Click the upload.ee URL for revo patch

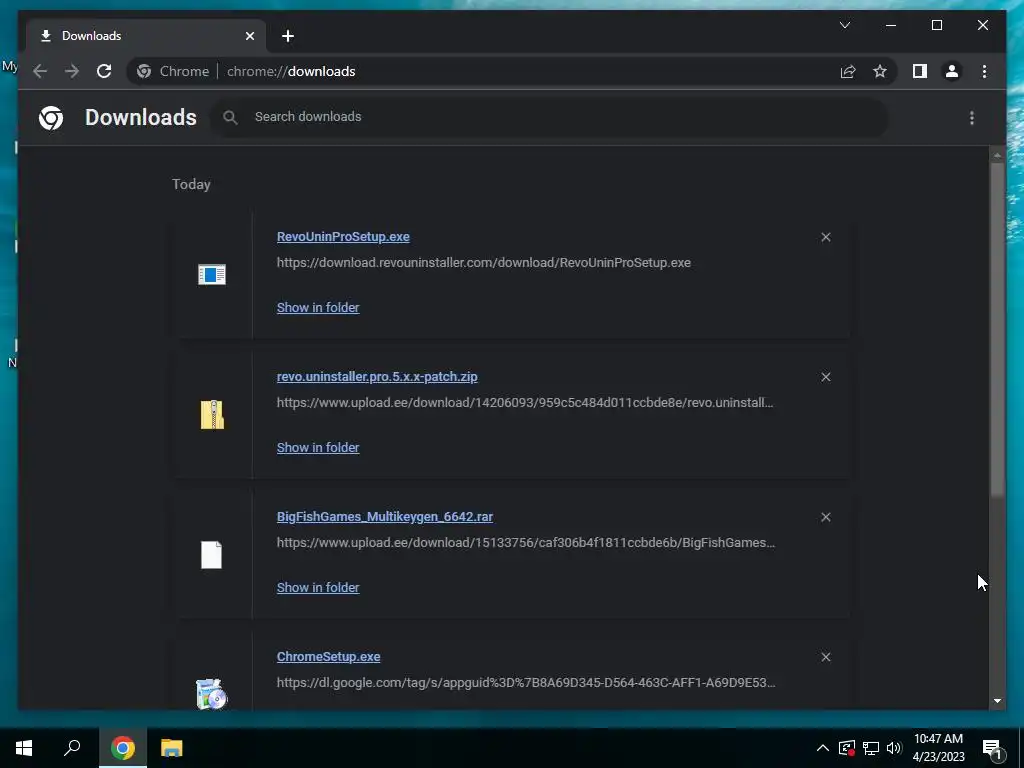coord(525,402)
